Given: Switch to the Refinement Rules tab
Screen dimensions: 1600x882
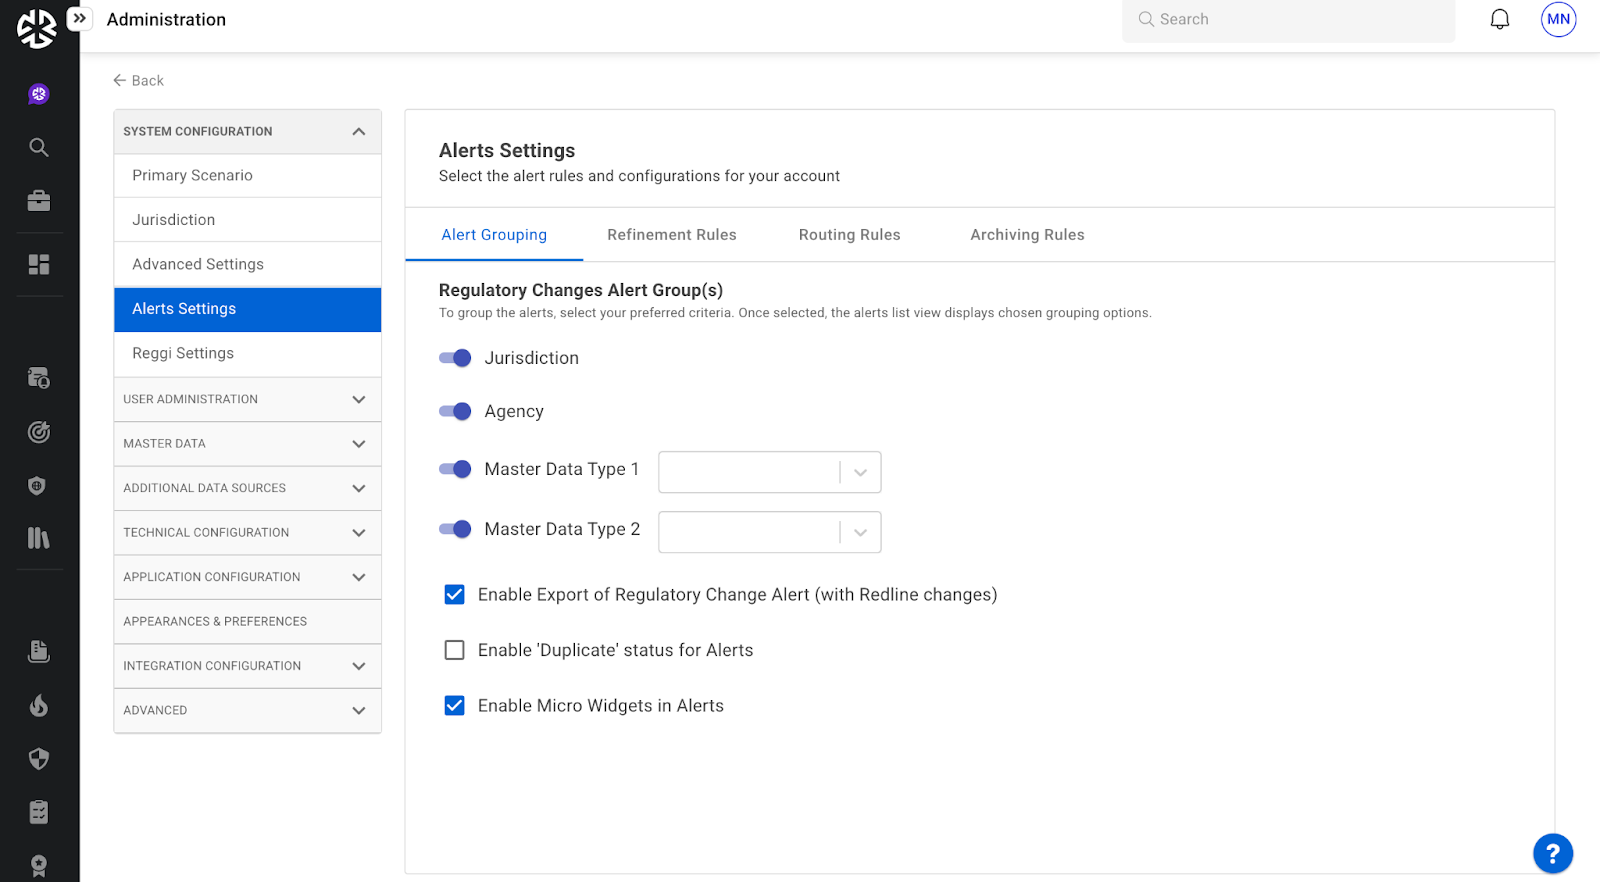Looking at the screenshot, I should [x=671, y=235].
